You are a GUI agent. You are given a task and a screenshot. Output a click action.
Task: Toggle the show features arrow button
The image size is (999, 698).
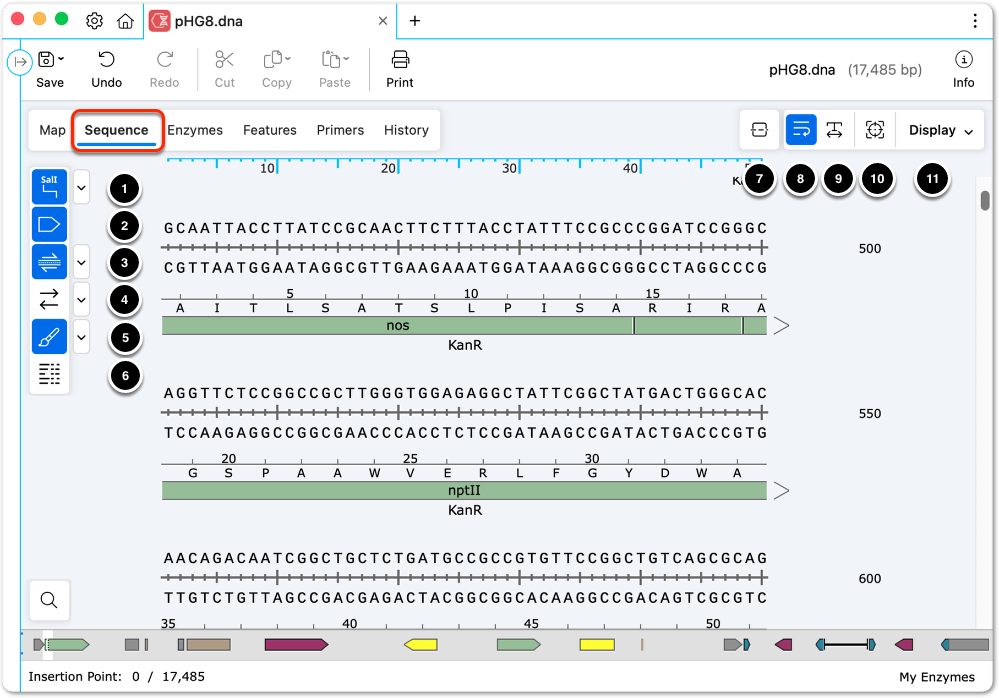coord(49,224)
